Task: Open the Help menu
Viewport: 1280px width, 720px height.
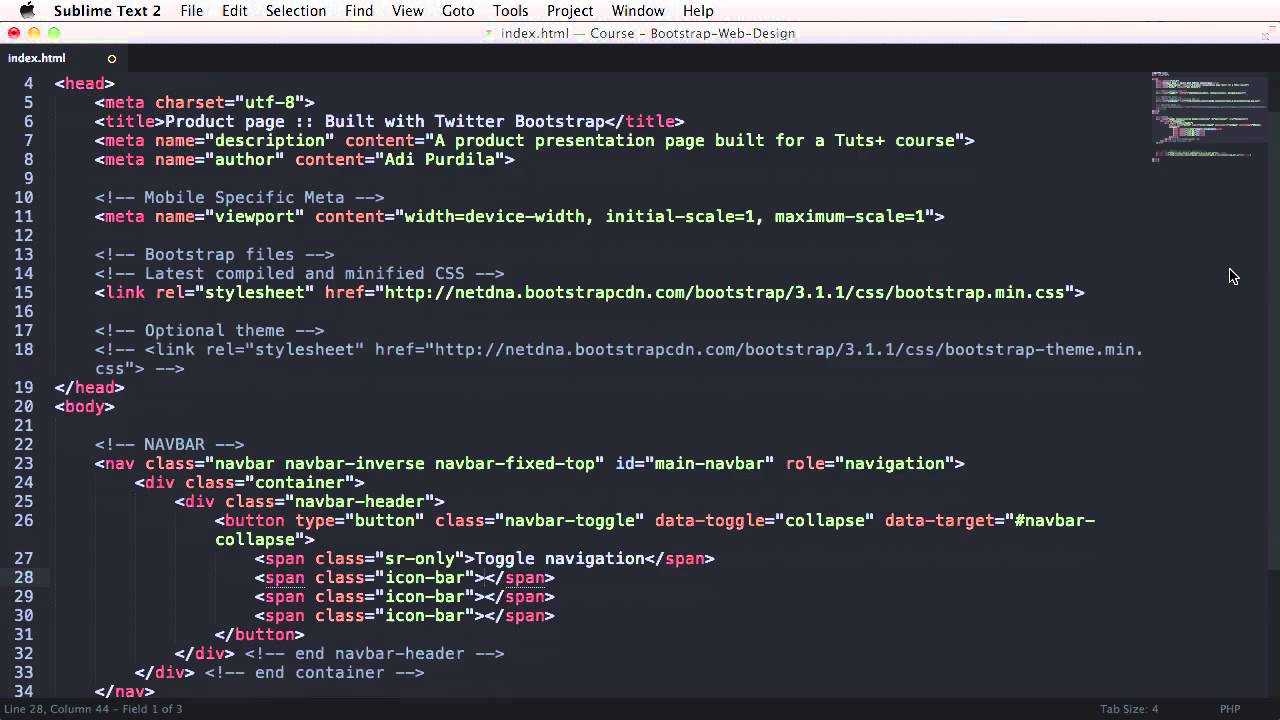Action: click(698, 11)
